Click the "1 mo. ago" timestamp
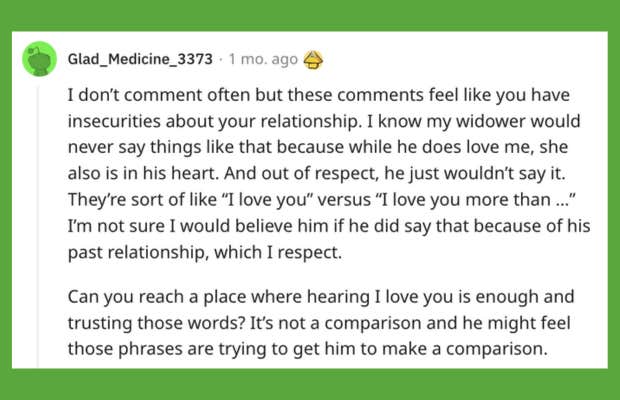The width and height of the screenshot is (620, 400). 263,60
